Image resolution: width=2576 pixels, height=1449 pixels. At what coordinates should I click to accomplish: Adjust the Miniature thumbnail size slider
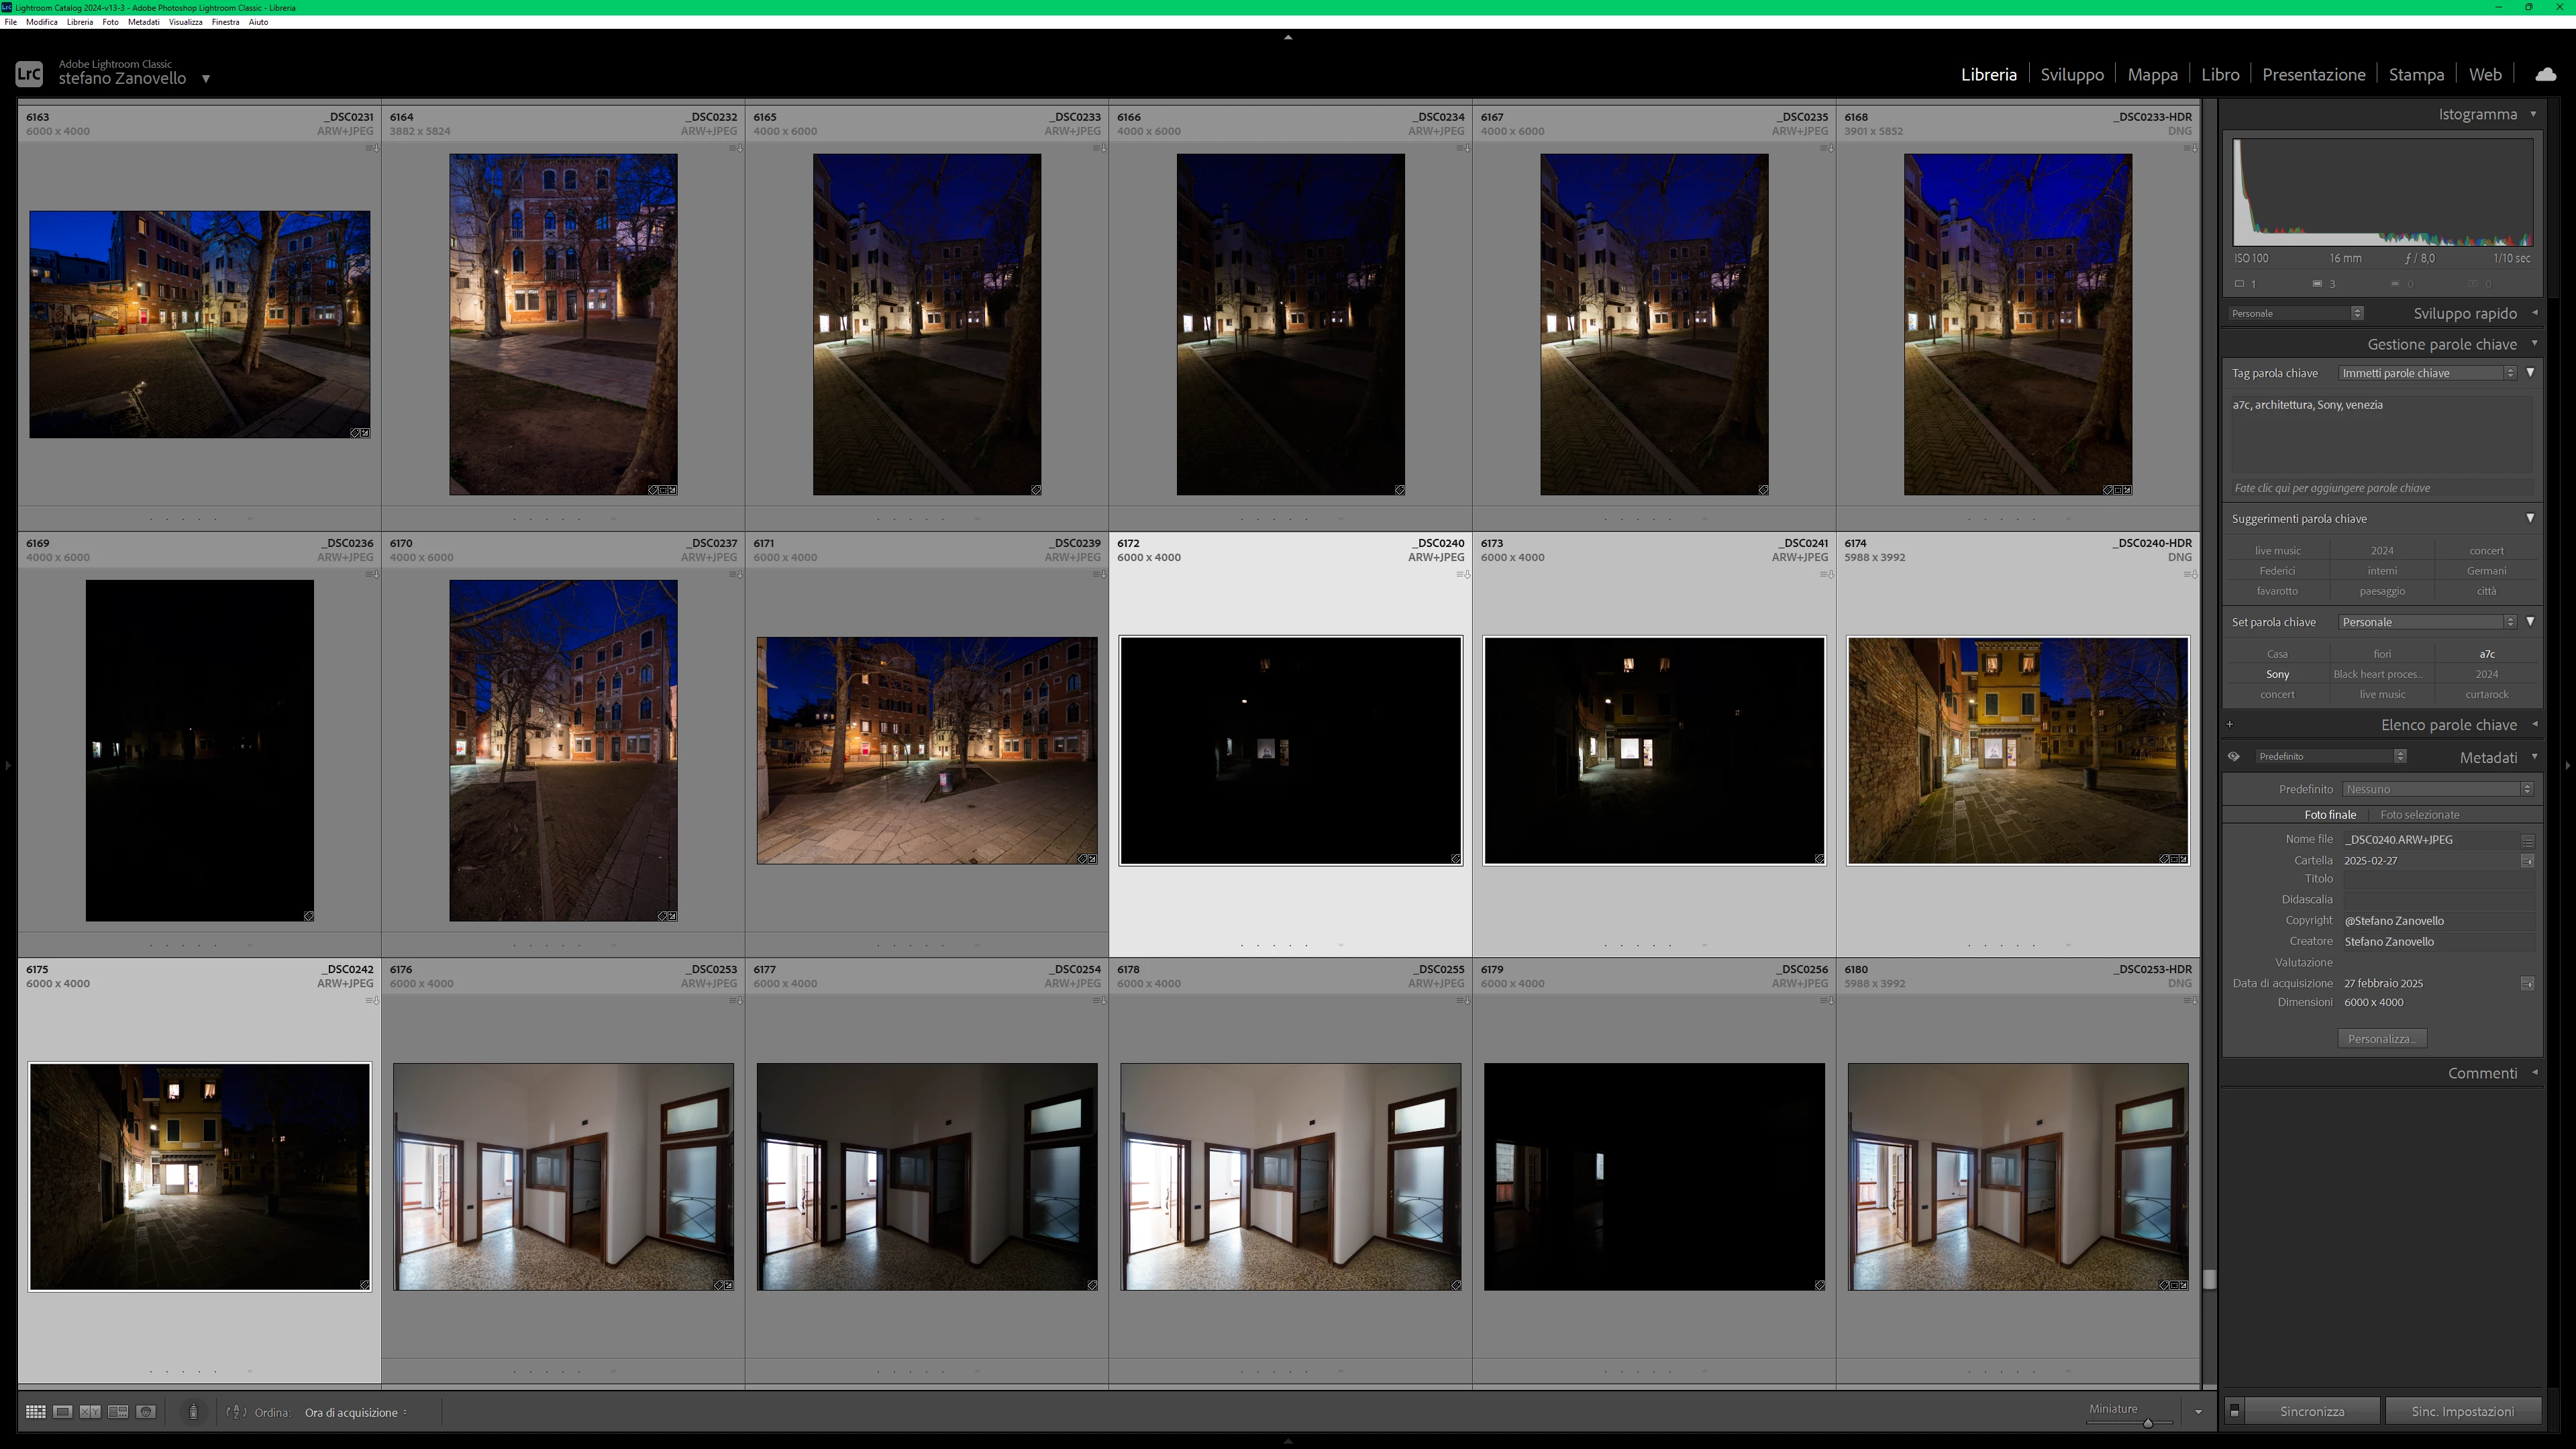[x=2147, y=1423]
